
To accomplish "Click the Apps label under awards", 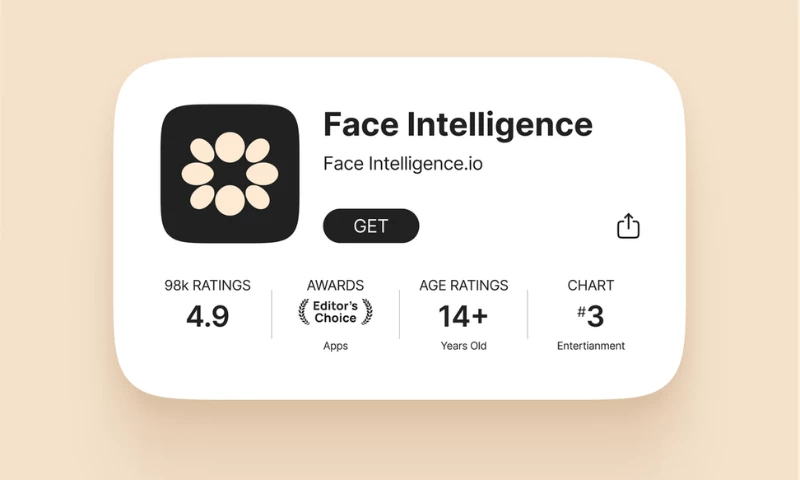I will pyautogui.click(x=335, y=346).
